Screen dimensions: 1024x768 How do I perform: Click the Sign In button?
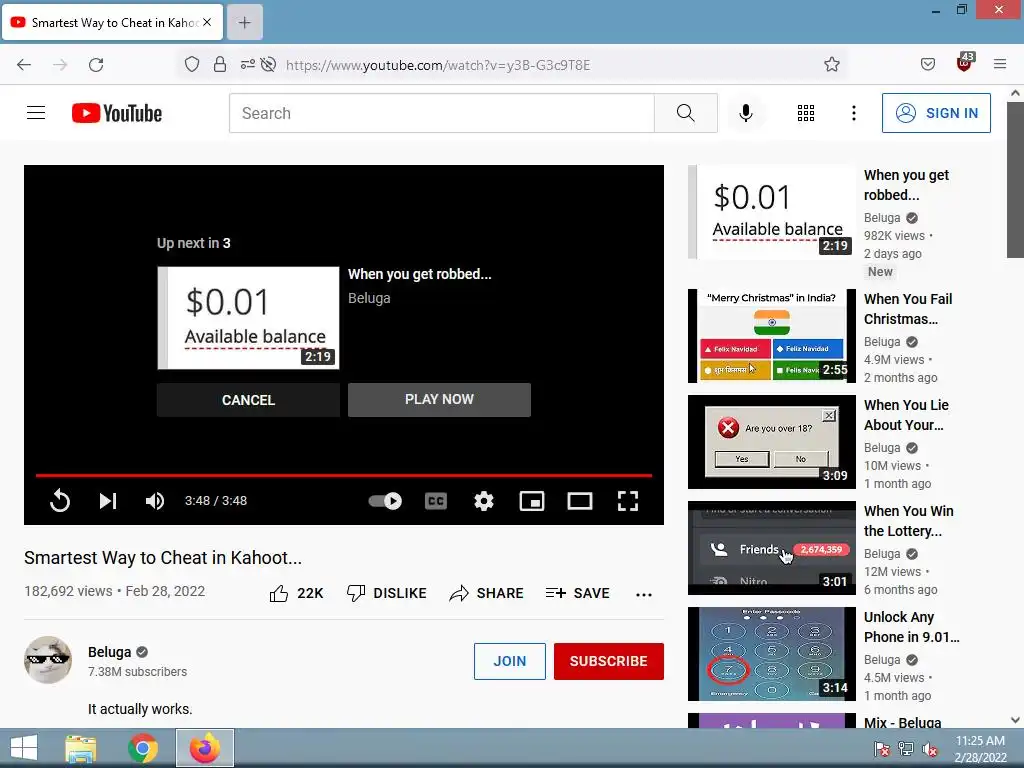coord(936,113)
